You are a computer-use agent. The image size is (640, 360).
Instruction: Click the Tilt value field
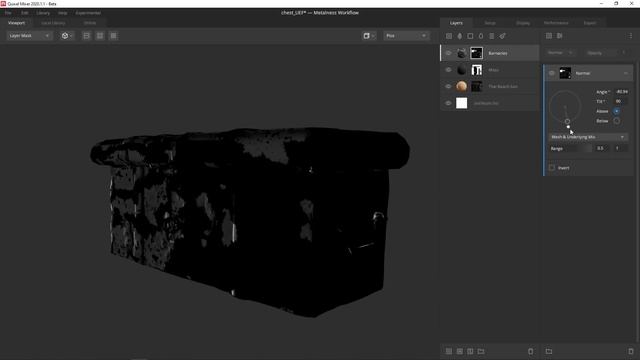pyautogui.click(x=622, y=101)
